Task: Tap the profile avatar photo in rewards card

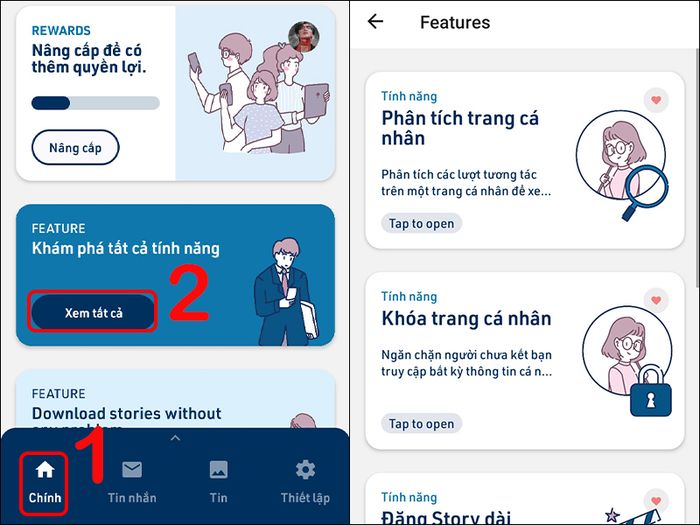Action: click(304, 37)
